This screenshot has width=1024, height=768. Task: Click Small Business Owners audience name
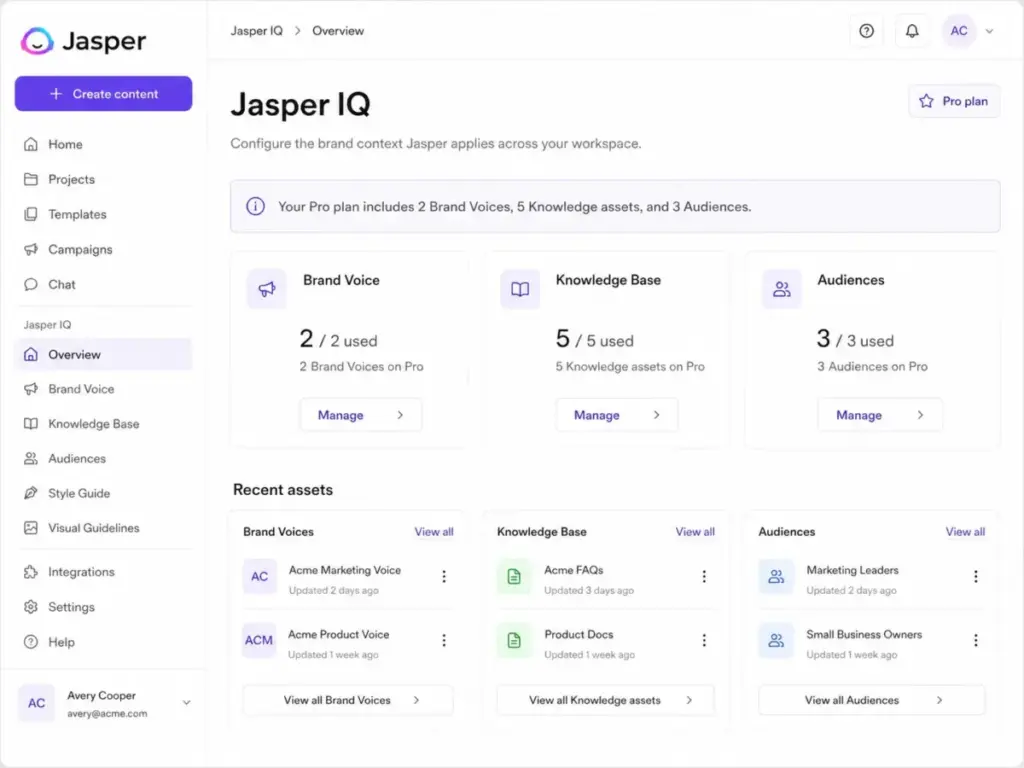864,634
